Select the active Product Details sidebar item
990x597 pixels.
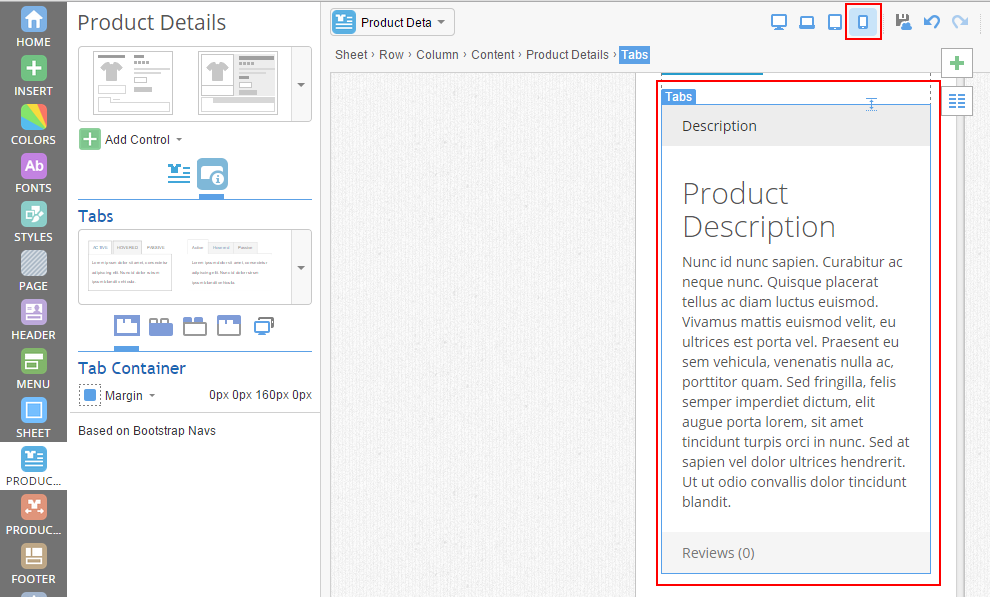pyautogui.click(x=33, y=466)
